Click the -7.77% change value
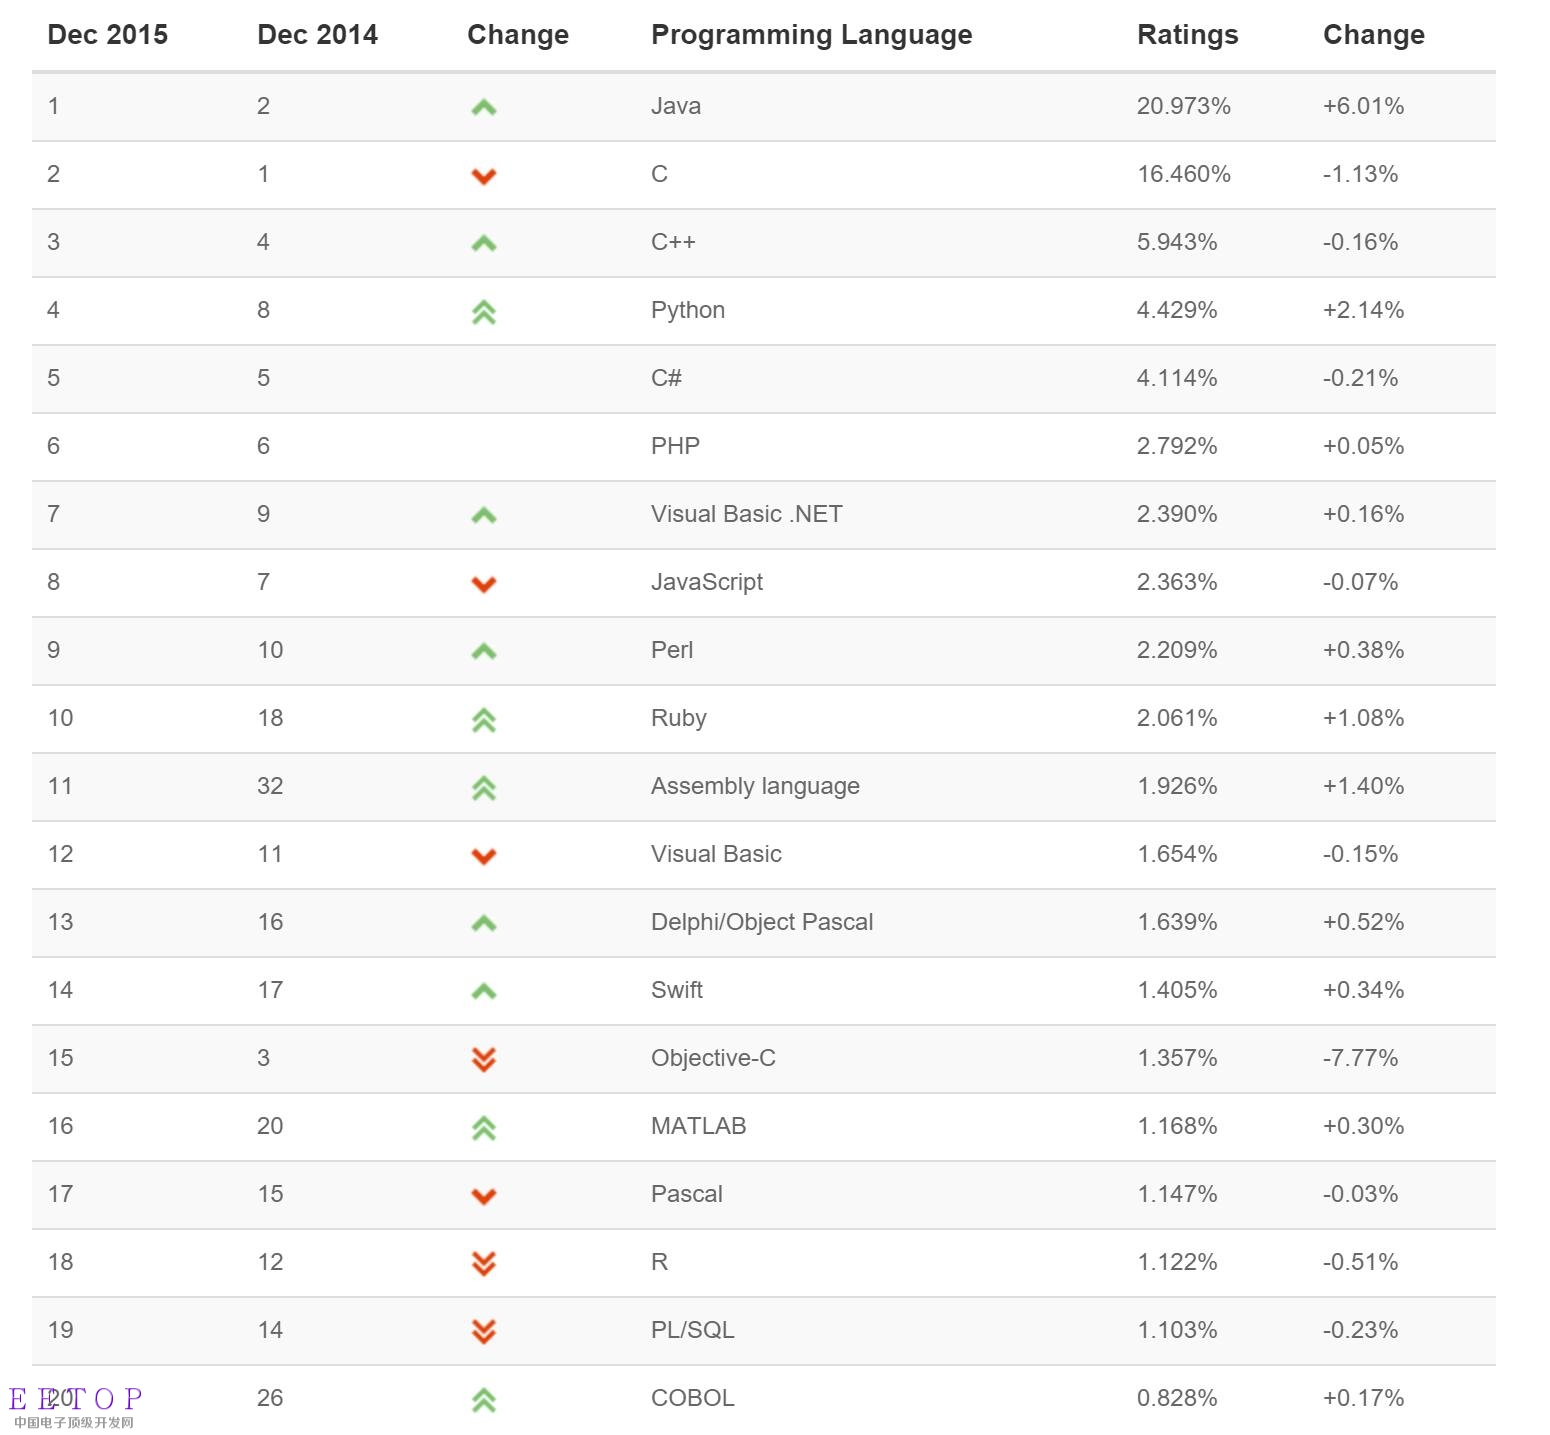The width and height of the screenshot is (1550, 1435). pyautogui.click(x=1360, y=1058)
